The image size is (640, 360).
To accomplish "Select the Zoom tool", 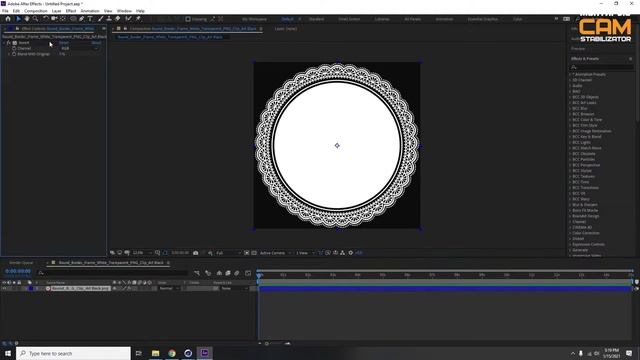I will 36,19.
